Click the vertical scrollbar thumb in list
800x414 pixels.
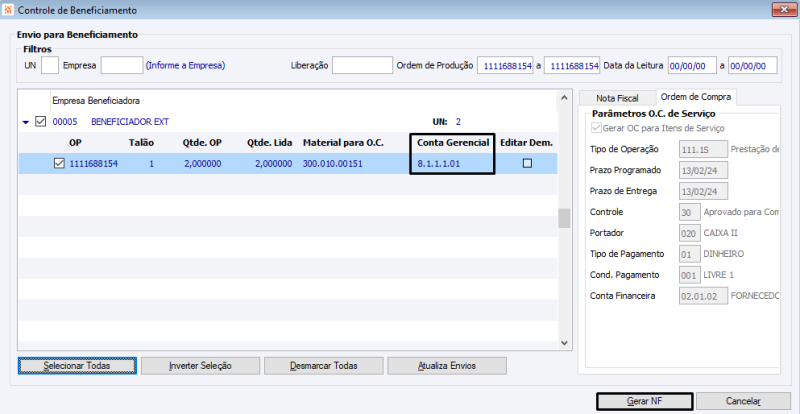(x=564, y=218)
